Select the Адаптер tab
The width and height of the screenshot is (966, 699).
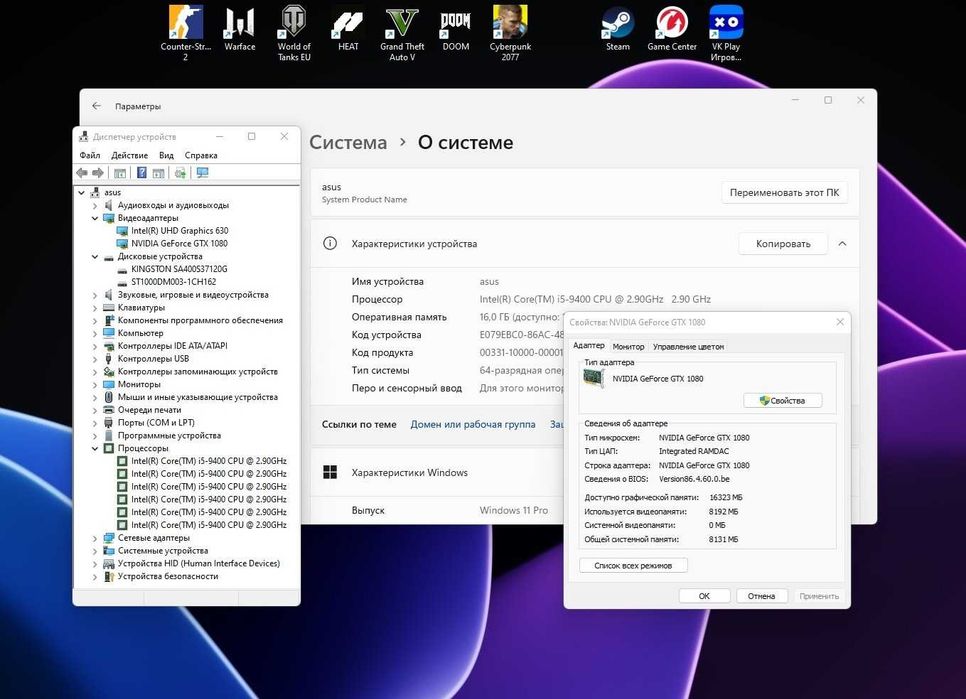coord(589,345)
